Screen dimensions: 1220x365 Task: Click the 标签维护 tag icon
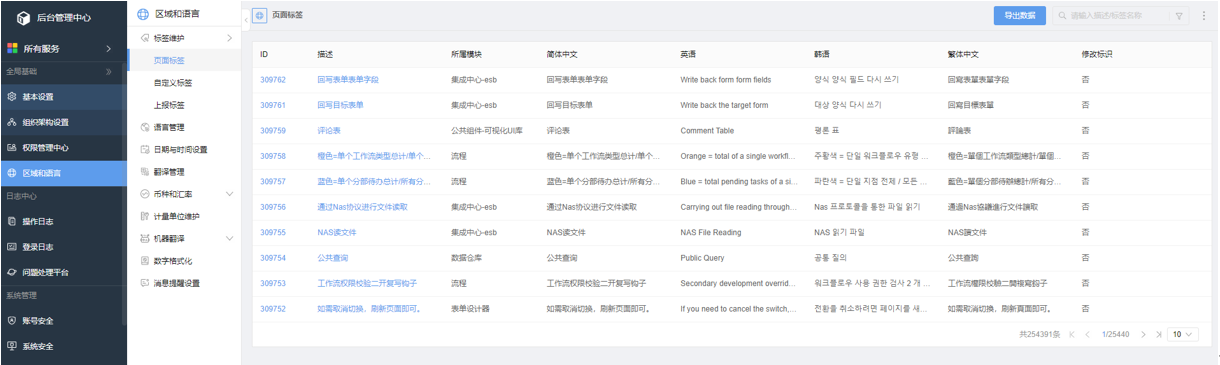coord(144,38)
